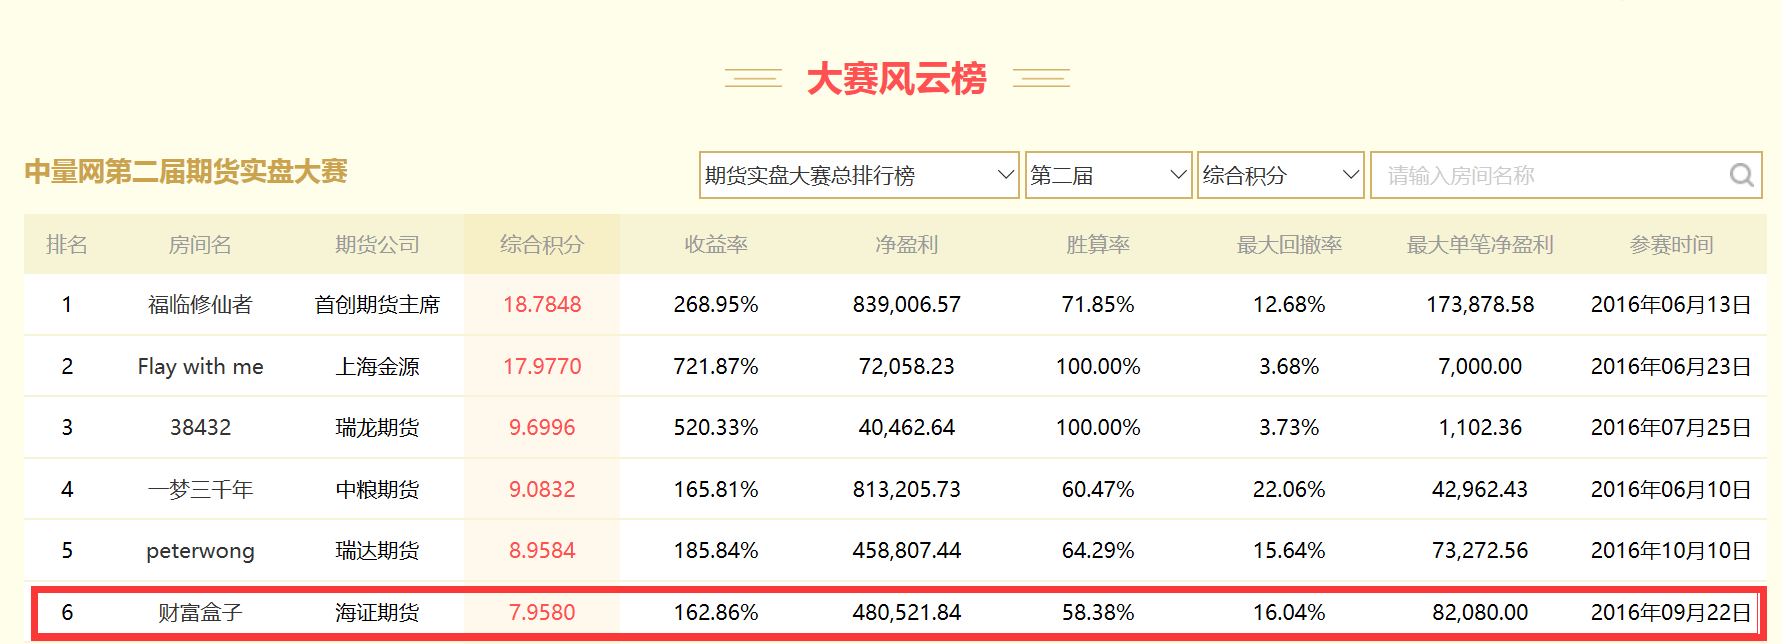
Task: Click the 净盈利 column header
Action: (906, 245)
